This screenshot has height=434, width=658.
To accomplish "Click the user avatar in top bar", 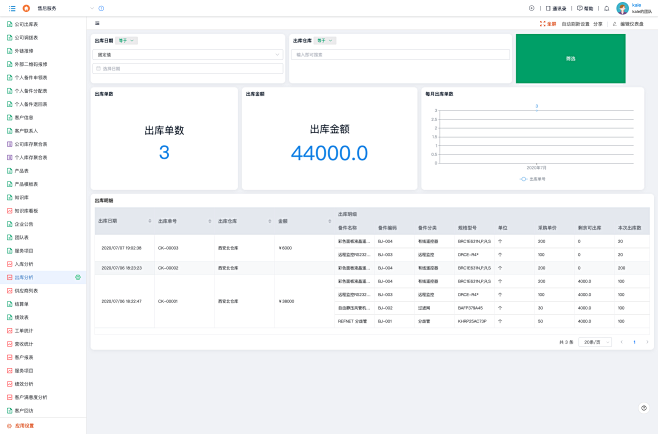I will click(623, 8).
